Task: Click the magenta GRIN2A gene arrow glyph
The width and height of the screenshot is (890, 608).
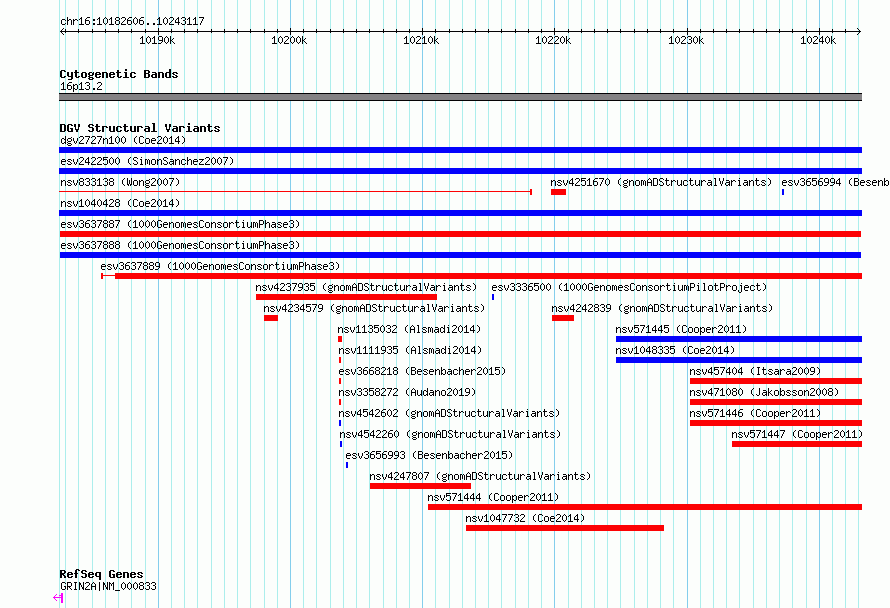Action: pyautogui.click(x=58, y=598)
